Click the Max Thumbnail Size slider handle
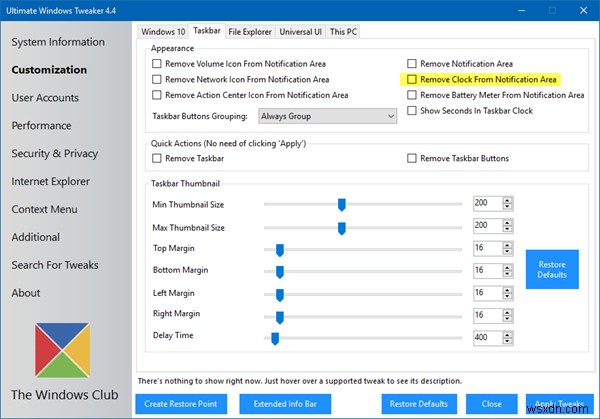 (342, 226)
